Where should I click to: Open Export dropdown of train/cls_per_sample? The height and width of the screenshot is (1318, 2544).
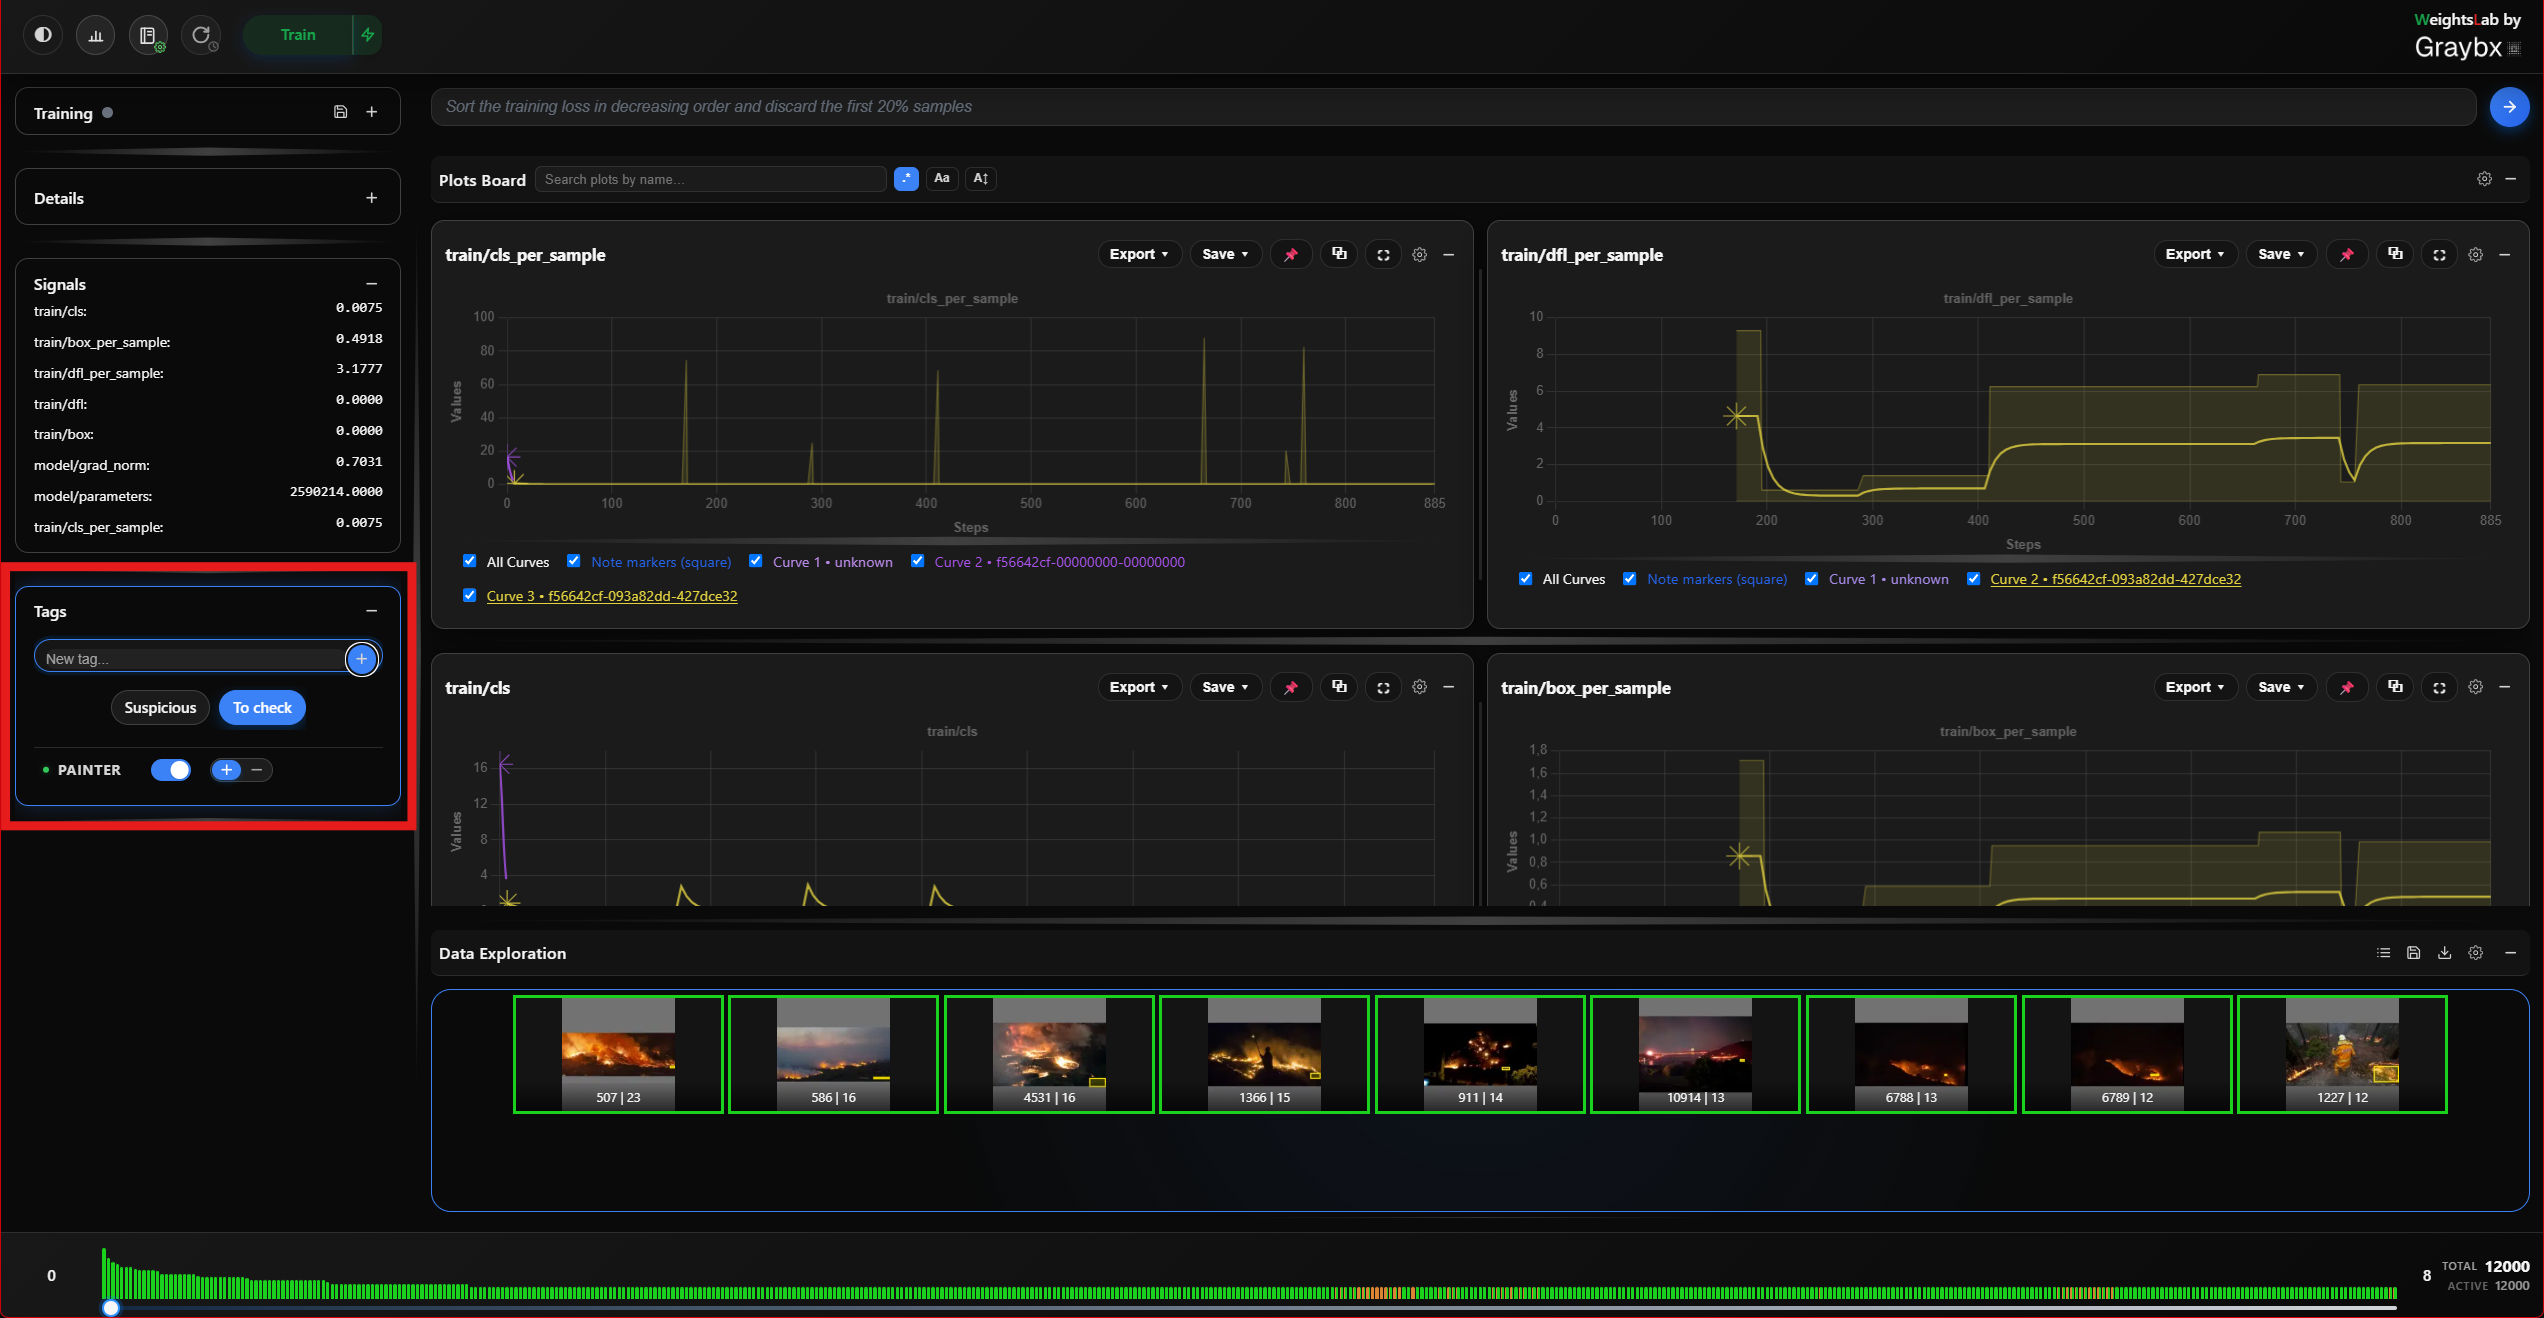click(x=1139, y=255)
